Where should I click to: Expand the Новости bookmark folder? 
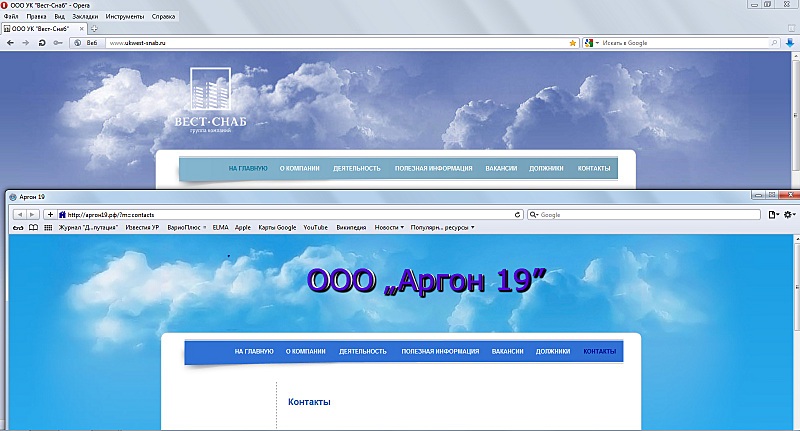click(389, 227)
